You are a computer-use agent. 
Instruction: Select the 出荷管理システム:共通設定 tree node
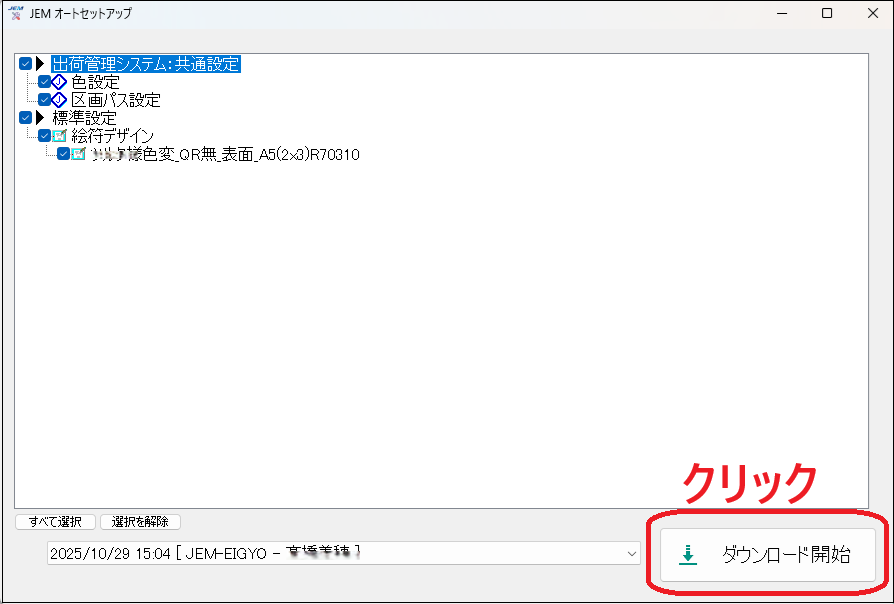146,64
